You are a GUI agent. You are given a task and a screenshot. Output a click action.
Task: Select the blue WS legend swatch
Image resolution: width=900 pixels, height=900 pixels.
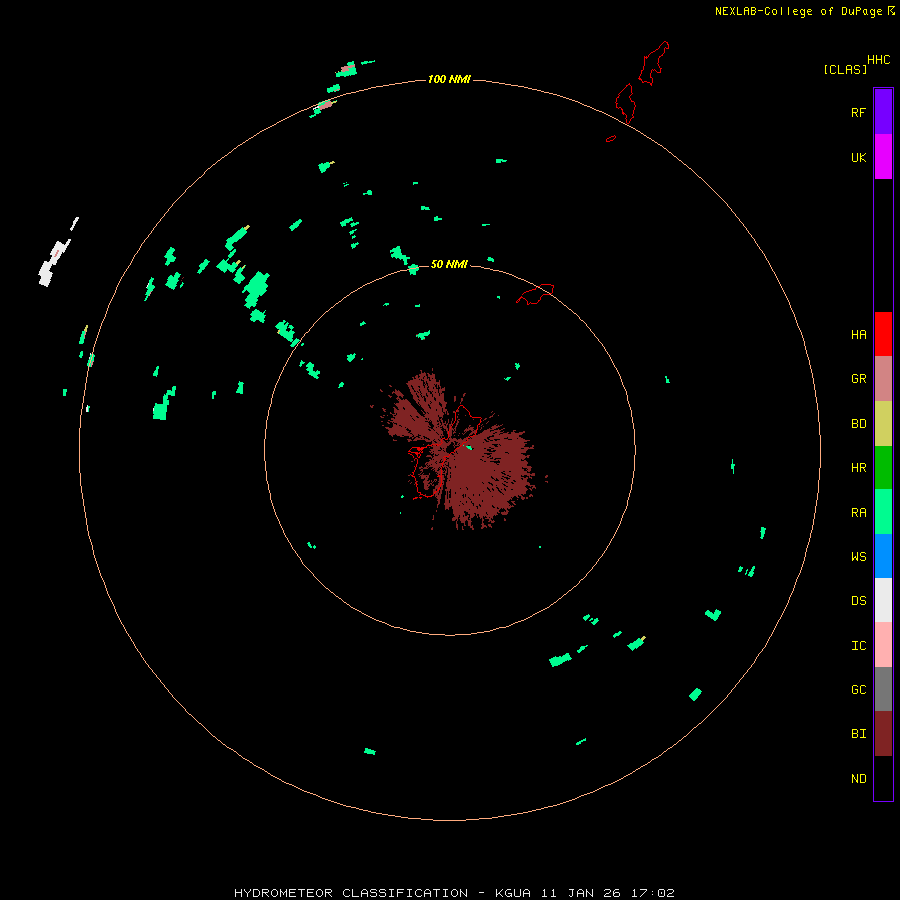[x=883, y=556]
